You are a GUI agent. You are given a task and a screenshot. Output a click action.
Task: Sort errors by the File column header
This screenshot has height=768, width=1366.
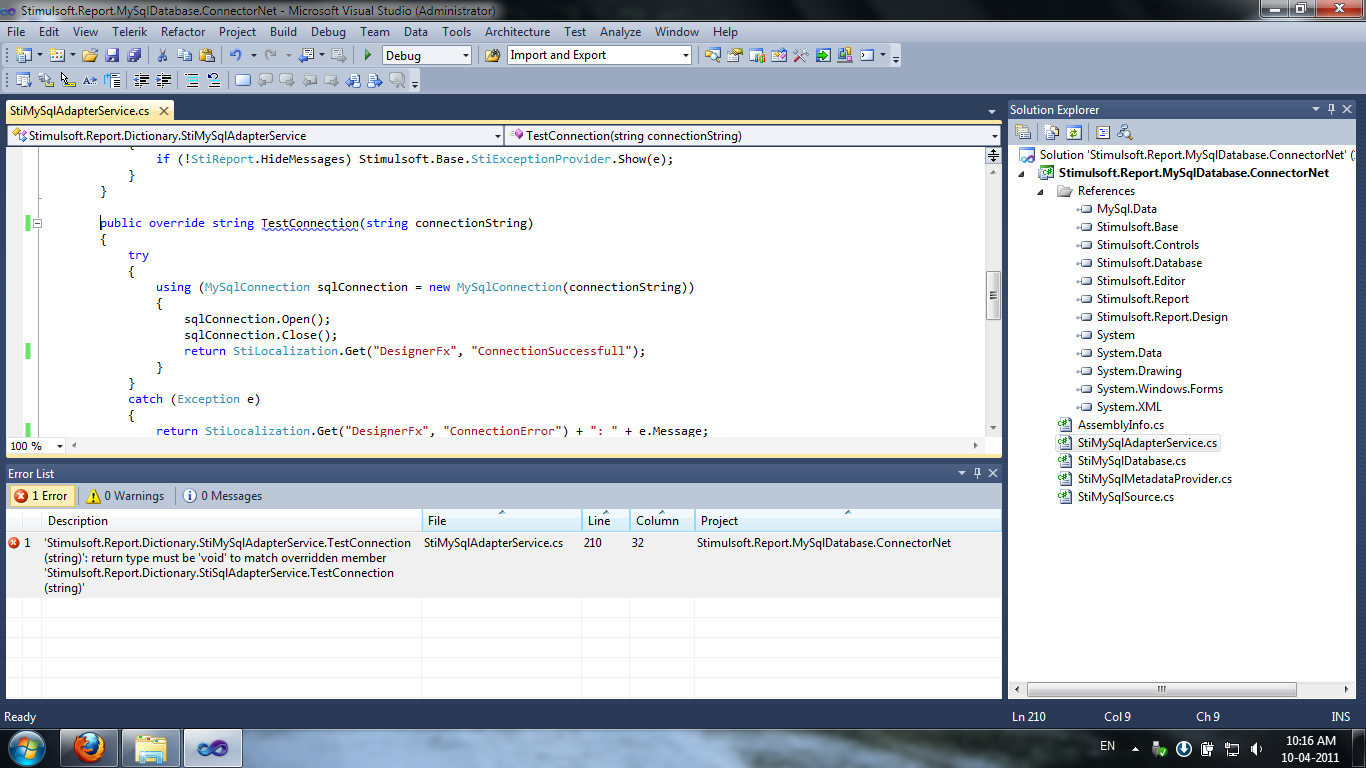click(x=502, y=520)
